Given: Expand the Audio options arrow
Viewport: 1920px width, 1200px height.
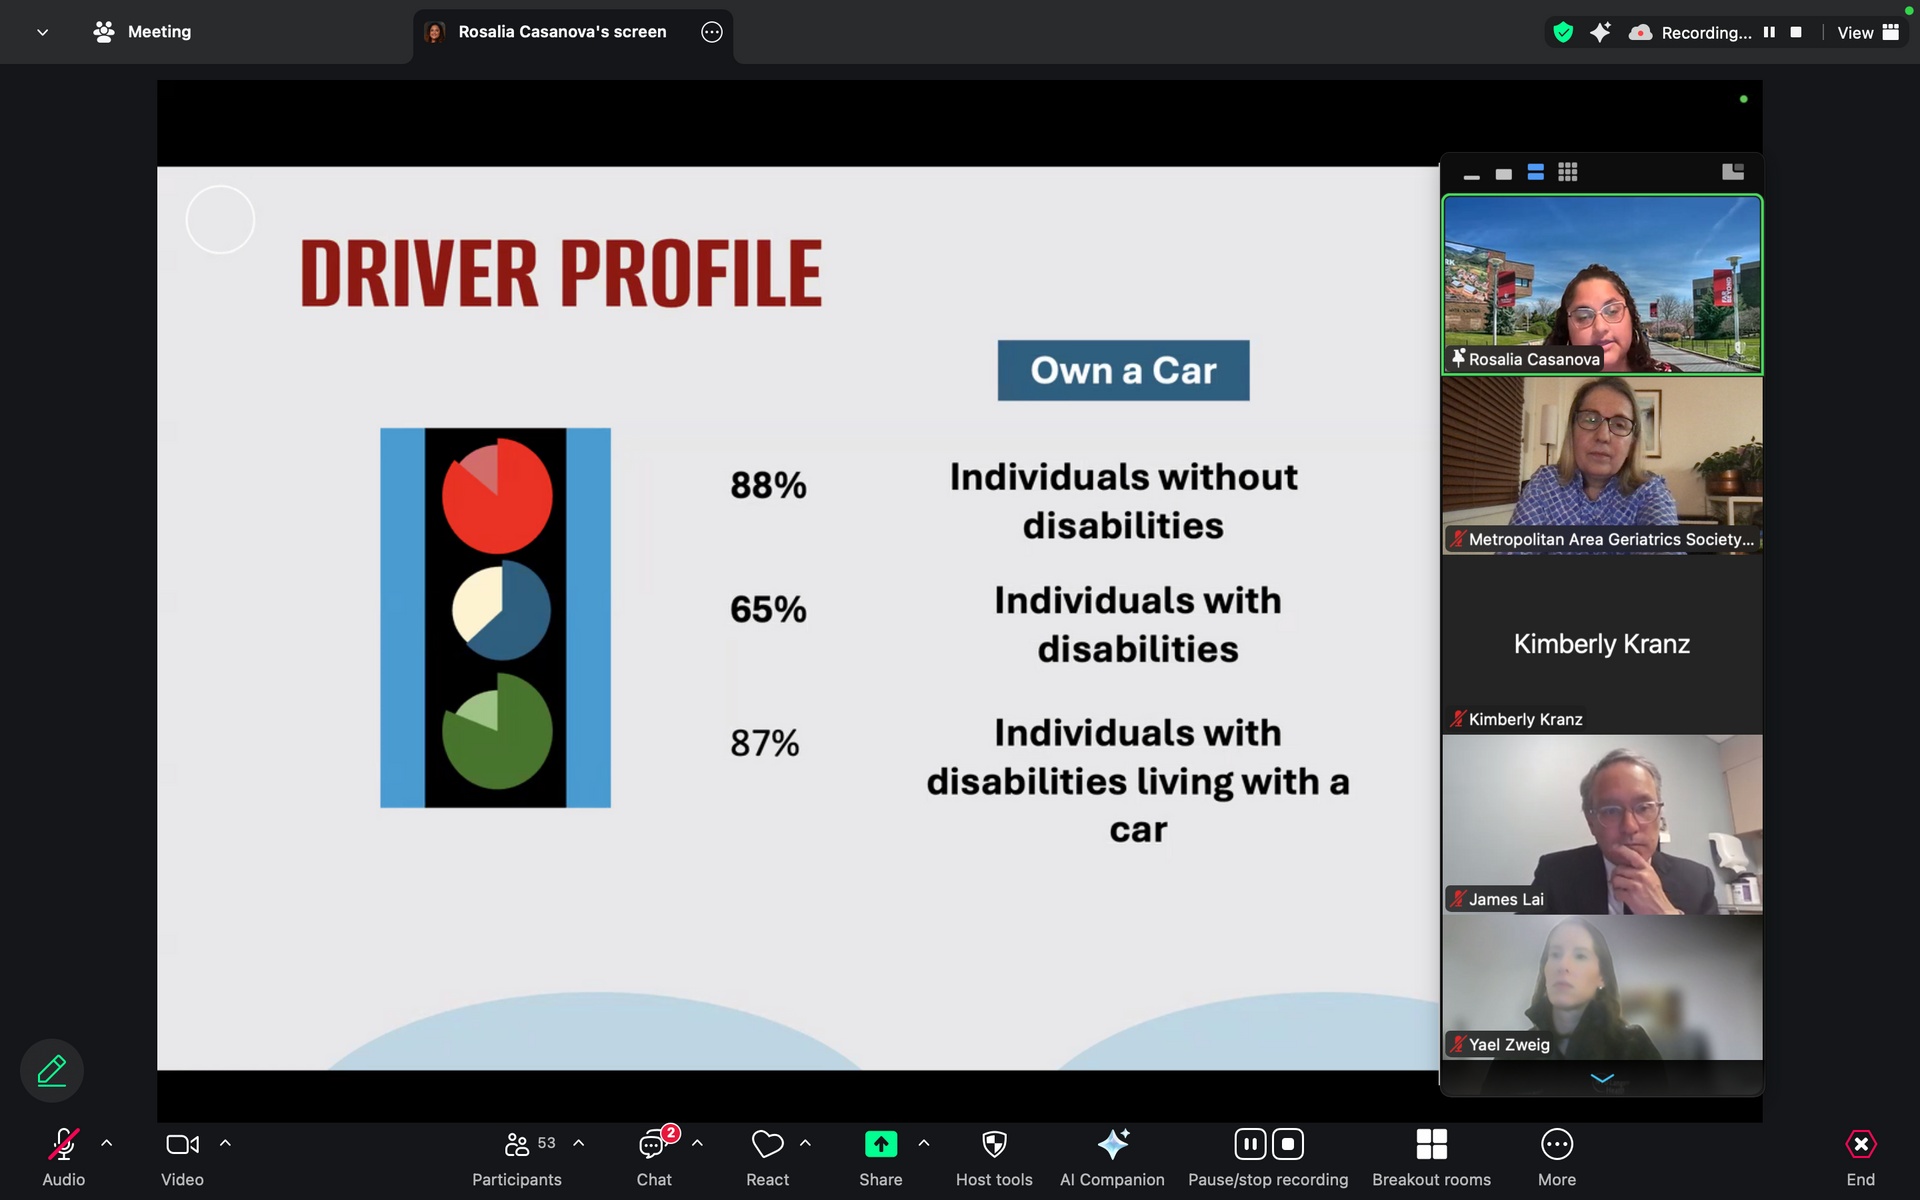Looking at the screenshot, I should pos(107,1143).
